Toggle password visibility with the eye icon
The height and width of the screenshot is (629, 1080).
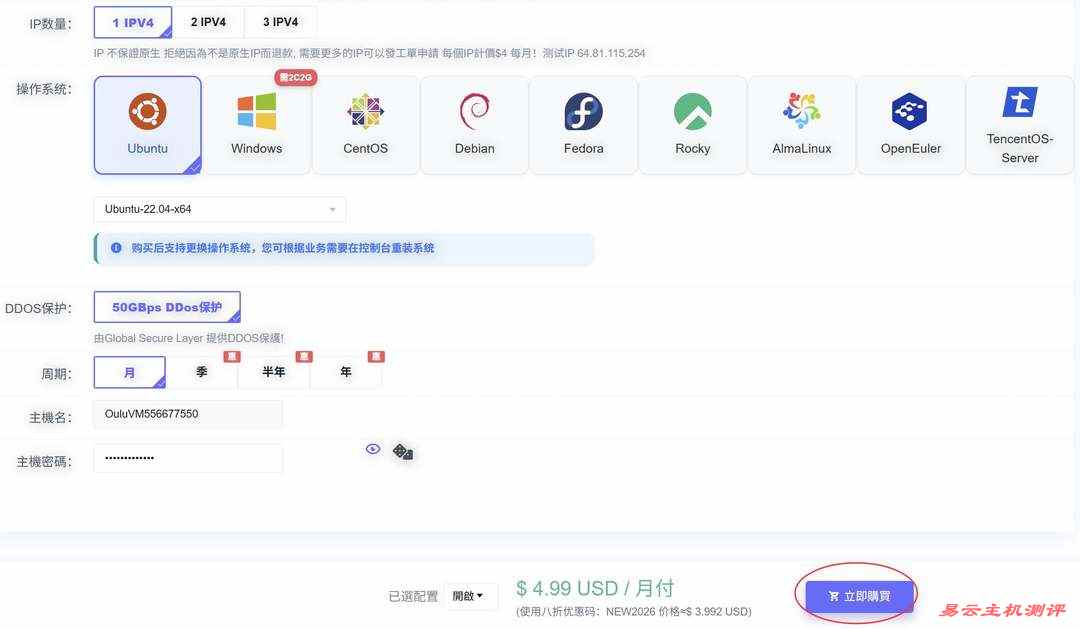[x=372, y=449]
